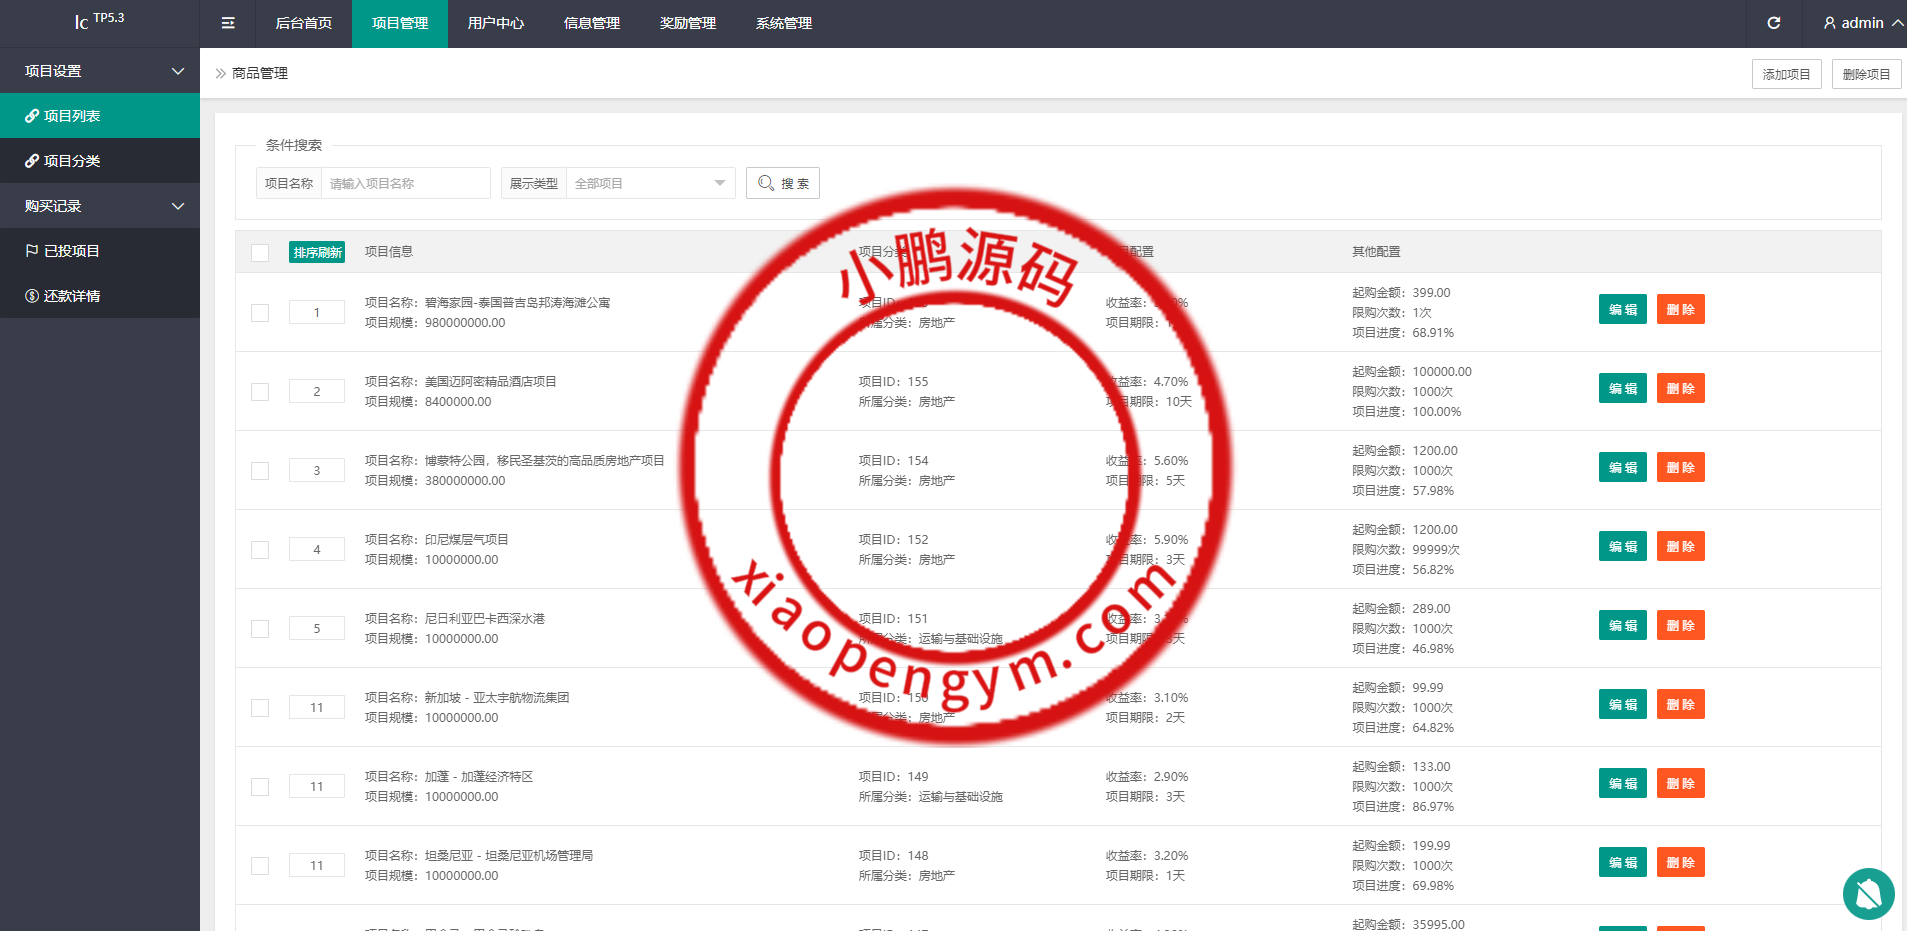
Task: Switch to 用户中心 top menu
Action: pyautogui.click(x=495, y=23)
